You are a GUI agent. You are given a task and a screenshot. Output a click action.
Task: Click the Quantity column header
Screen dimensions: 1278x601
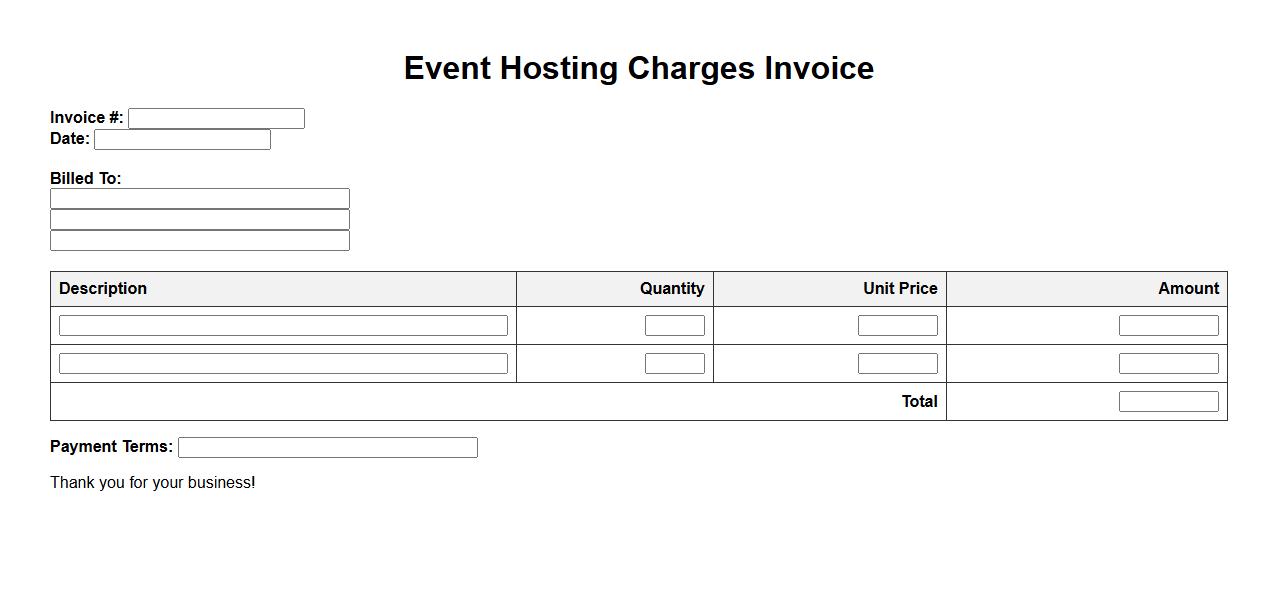click(x=672, y=288)
